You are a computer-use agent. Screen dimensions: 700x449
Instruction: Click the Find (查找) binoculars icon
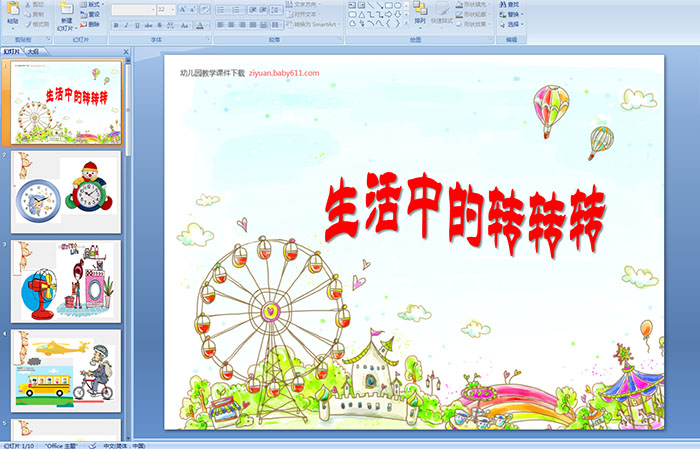503,4
